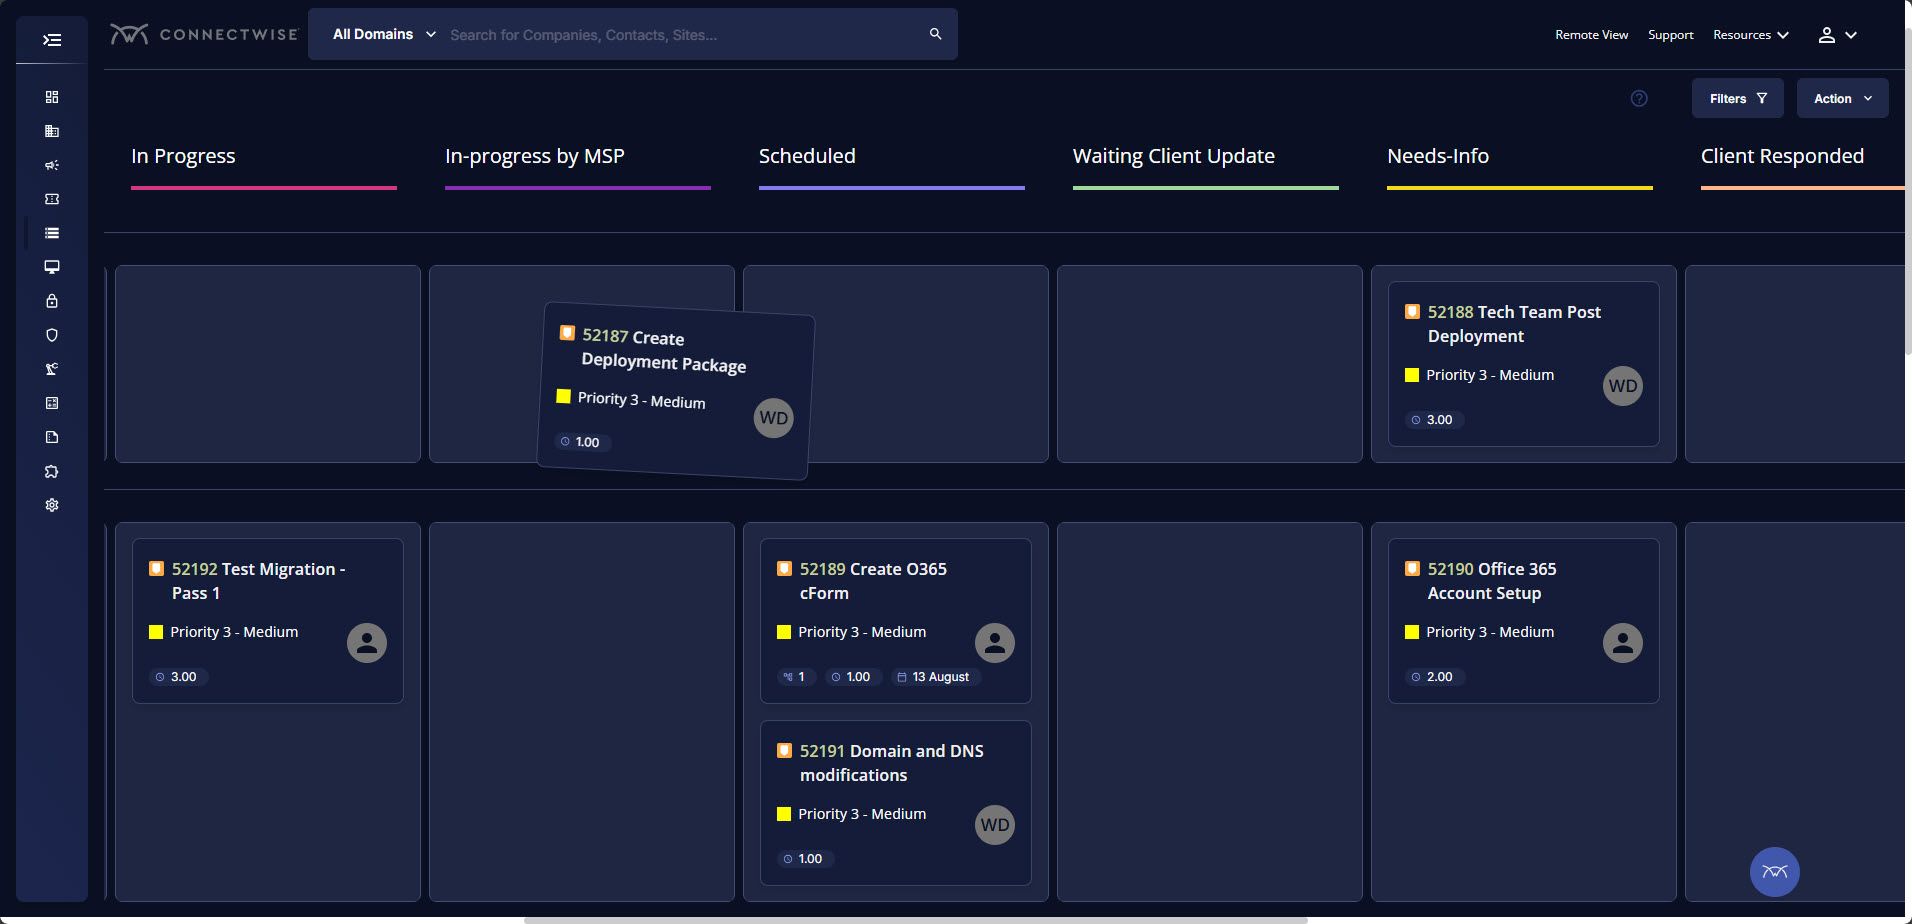The height and width of the screenshot is (924, 1912).
Task: Open the shield security icon in sidebar
Action: click(x=52, y=335)
